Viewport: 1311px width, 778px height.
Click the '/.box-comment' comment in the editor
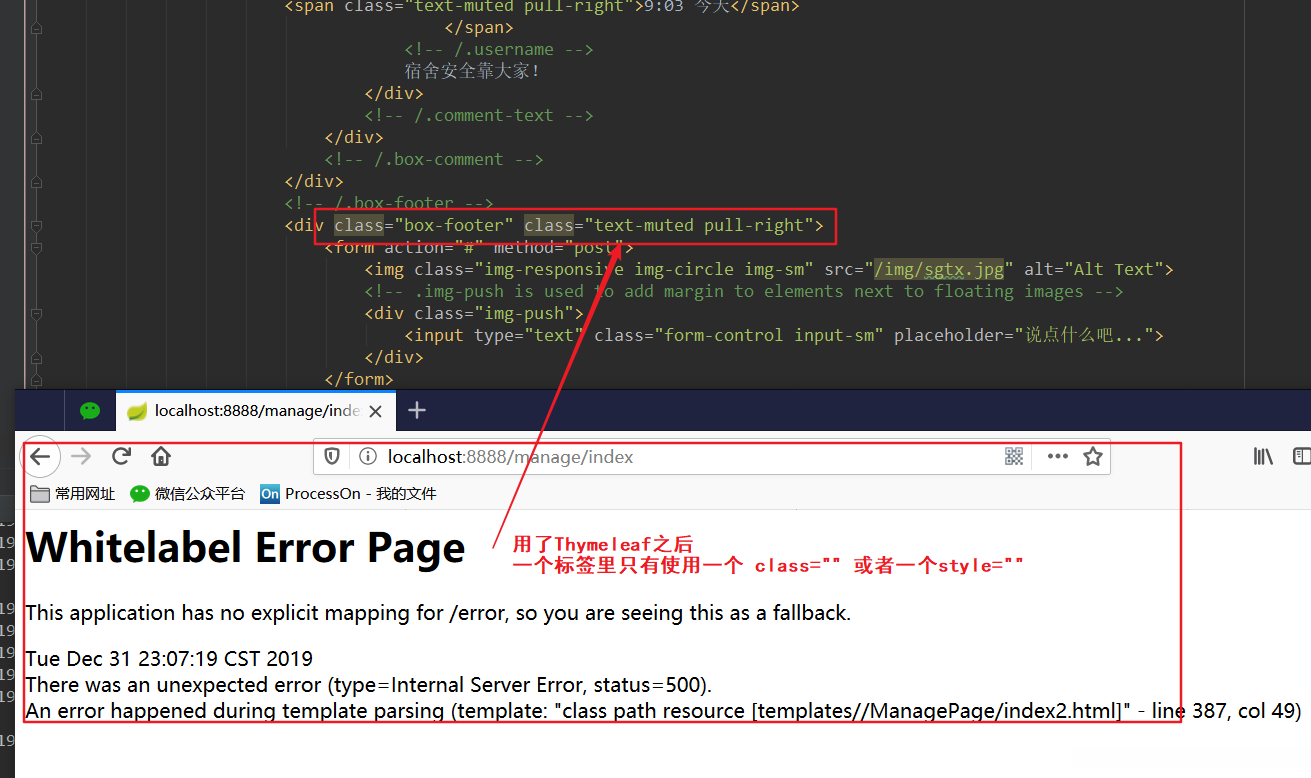pyautogui.click(x=434, y=160)
